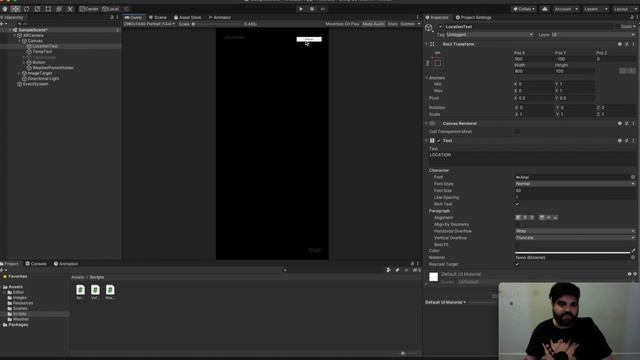Open the Font object picker
This screenshot has height=360, width=640.
pyautogui.click(x=633, y=177)
